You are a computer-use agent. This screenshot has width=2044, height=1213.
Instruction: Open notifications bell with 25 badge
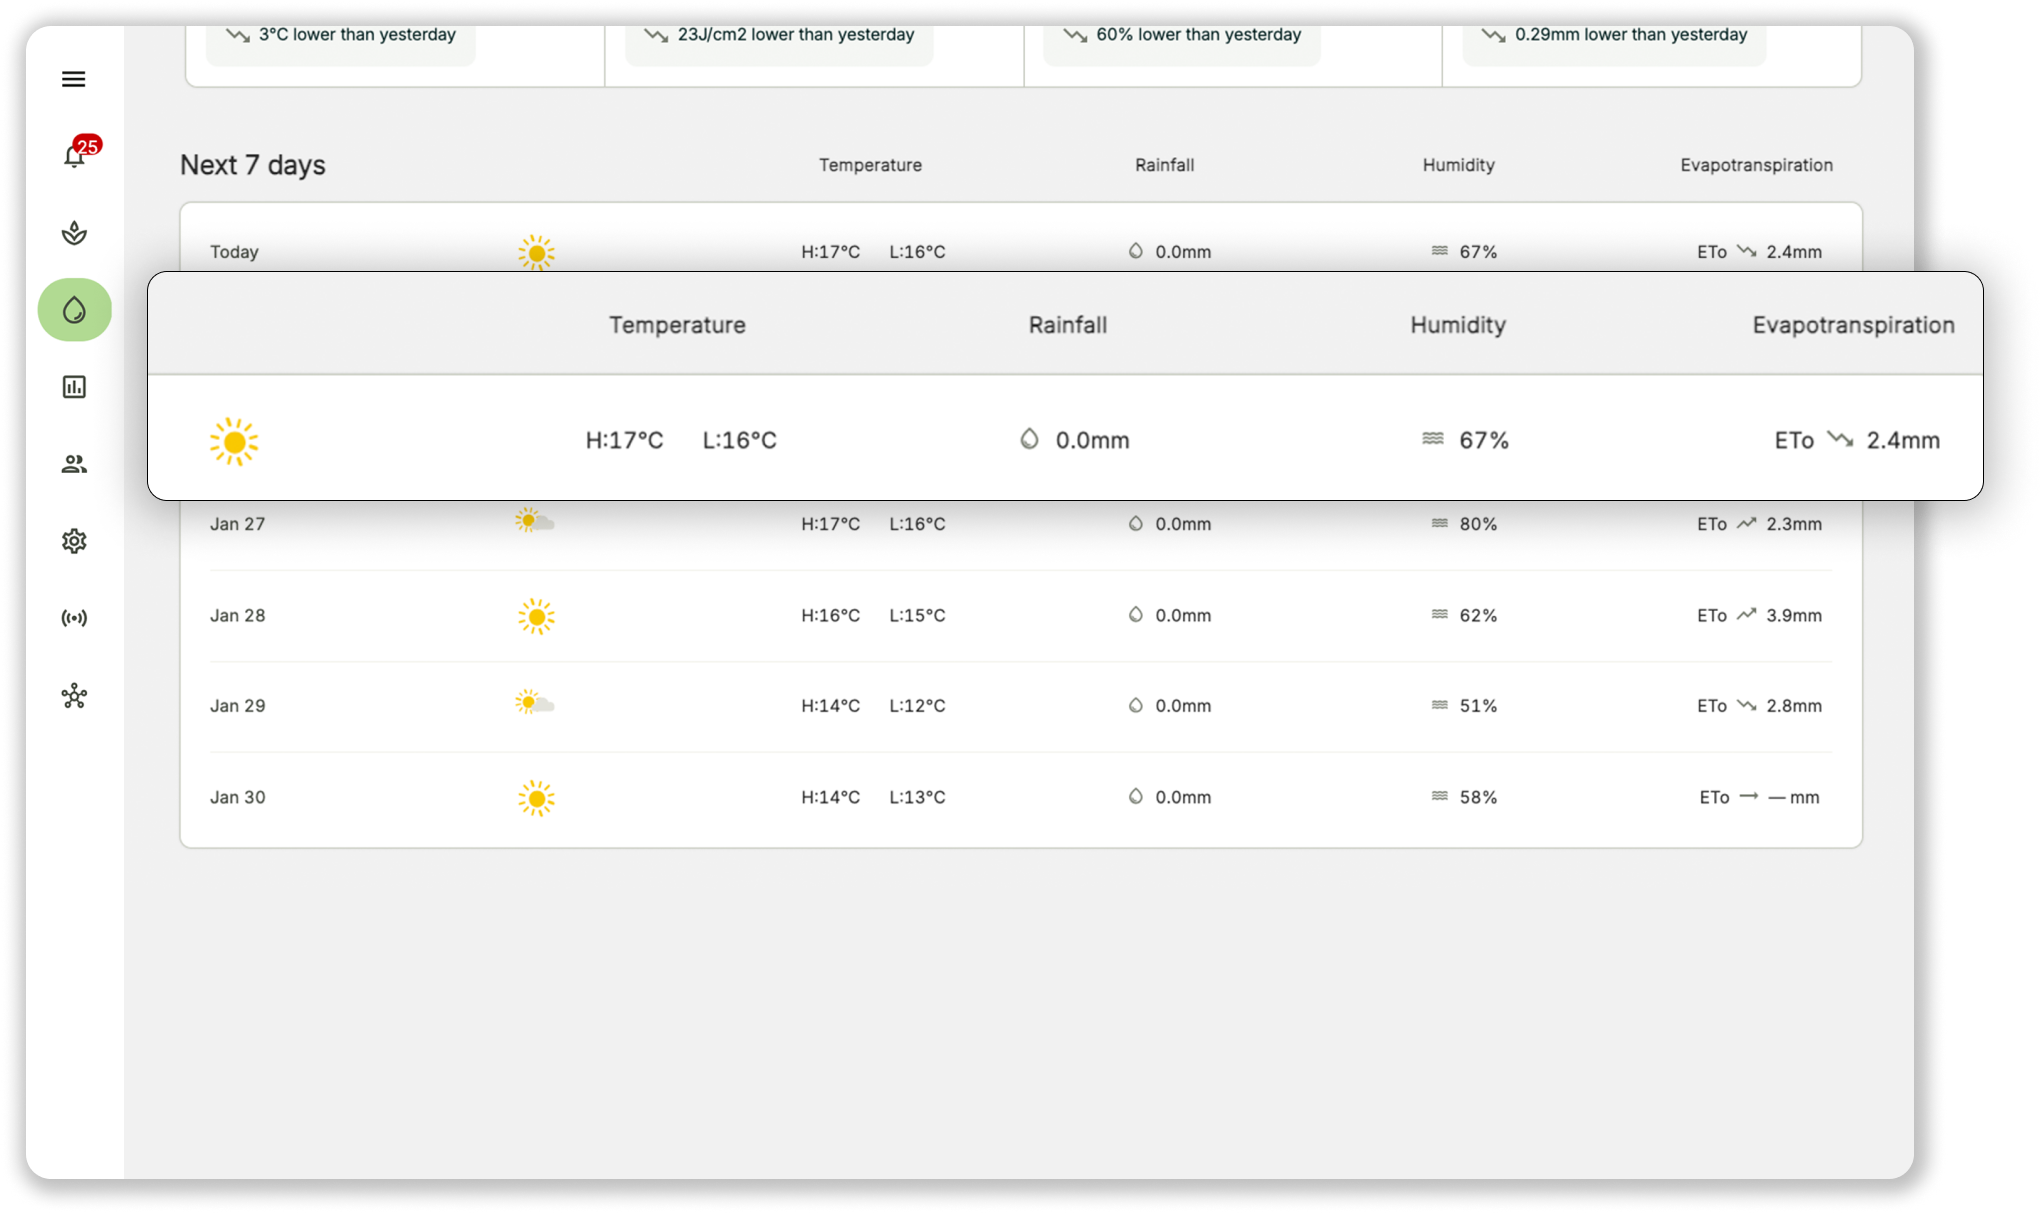pos(75,156)
